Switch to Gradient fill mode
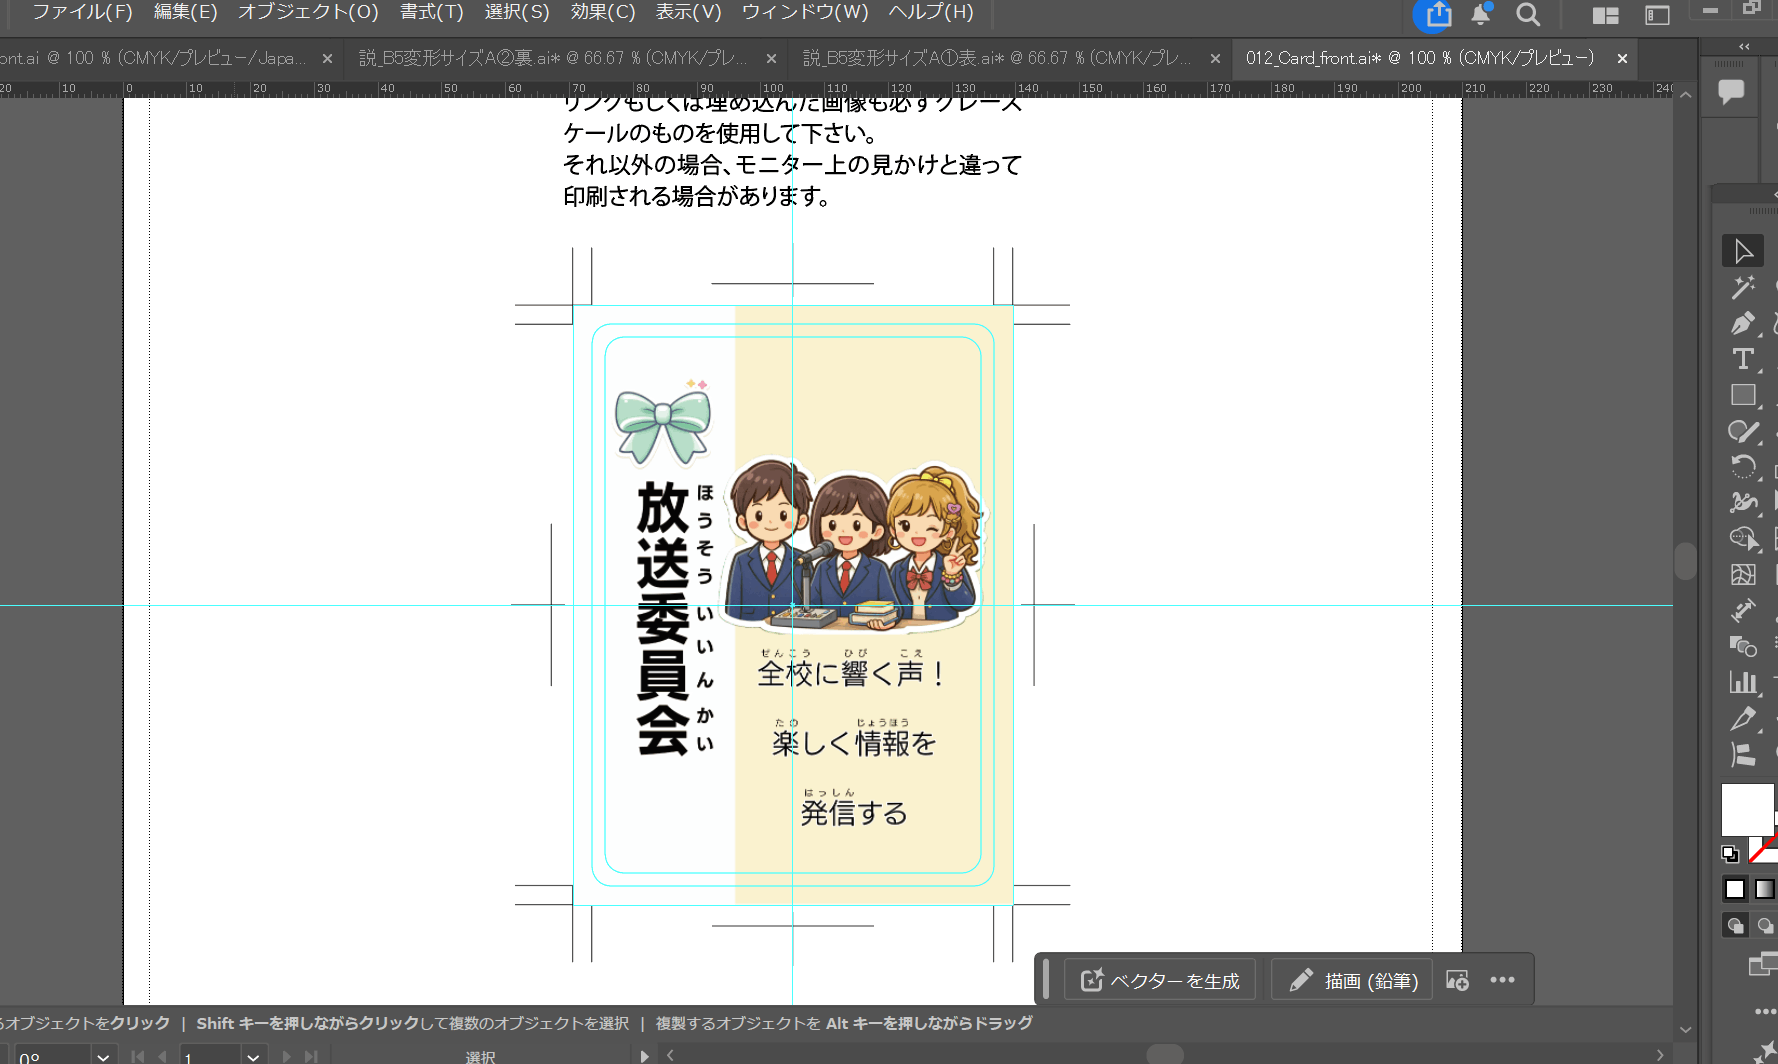The width and height of the screenshot is (1778, 1064). click(1765, 889)
